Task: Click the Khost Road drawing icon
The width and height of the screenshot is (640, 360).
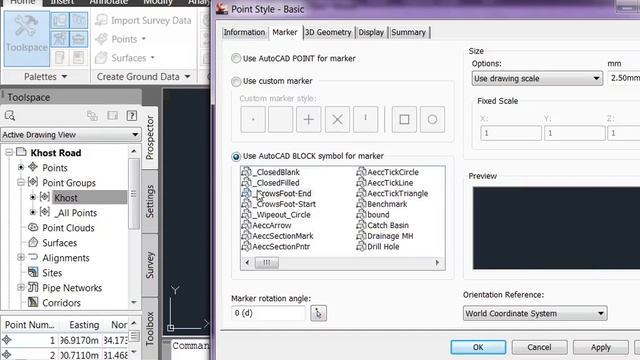Action: click(x=21, y=152)
